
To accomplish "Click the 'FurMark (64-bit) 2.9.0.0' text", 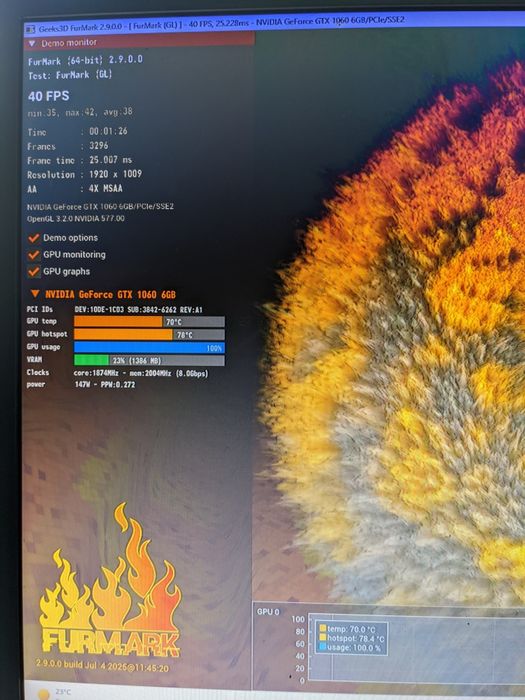I will tap(85, 60).
